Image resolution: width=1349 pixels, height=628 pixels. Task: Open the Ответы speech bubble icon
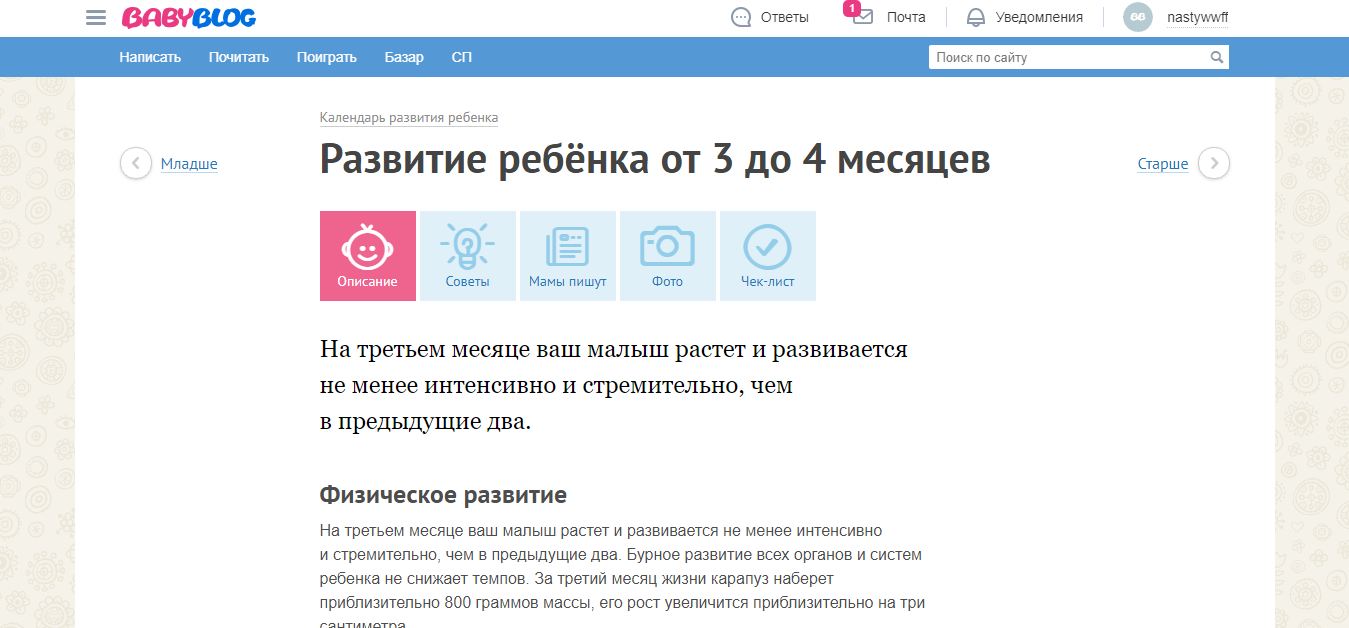(x=741, y=17)
